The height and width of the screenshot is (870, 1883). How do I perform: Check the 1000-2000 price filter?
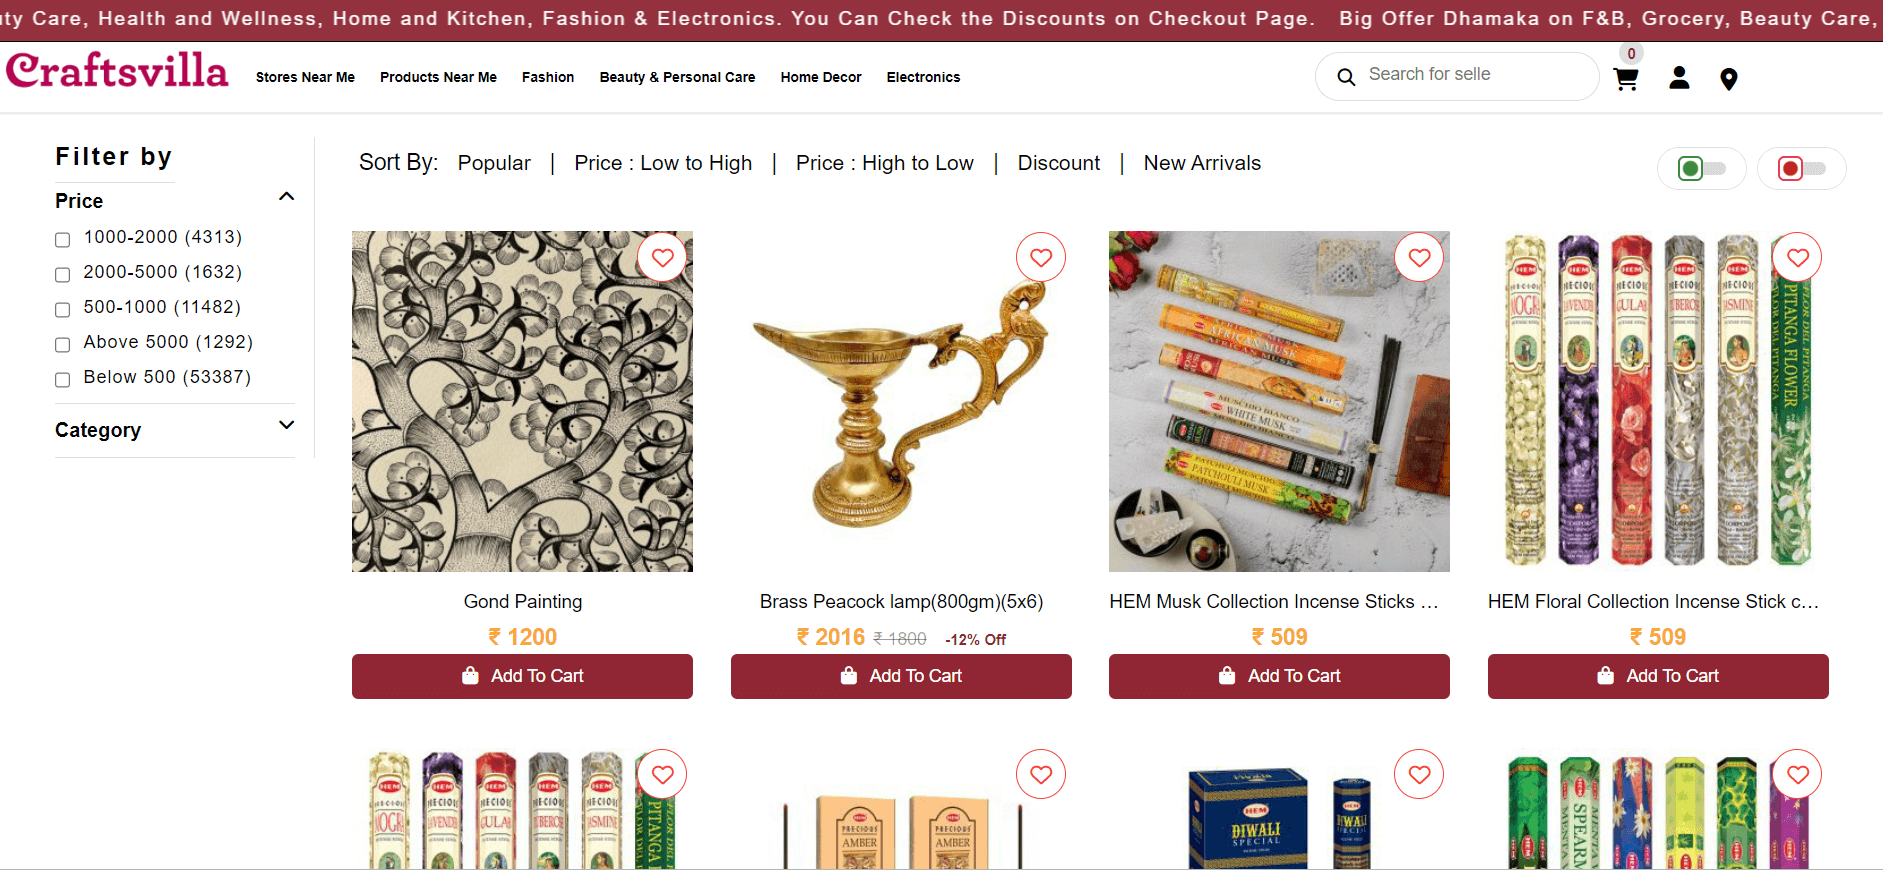click(62, 239)
